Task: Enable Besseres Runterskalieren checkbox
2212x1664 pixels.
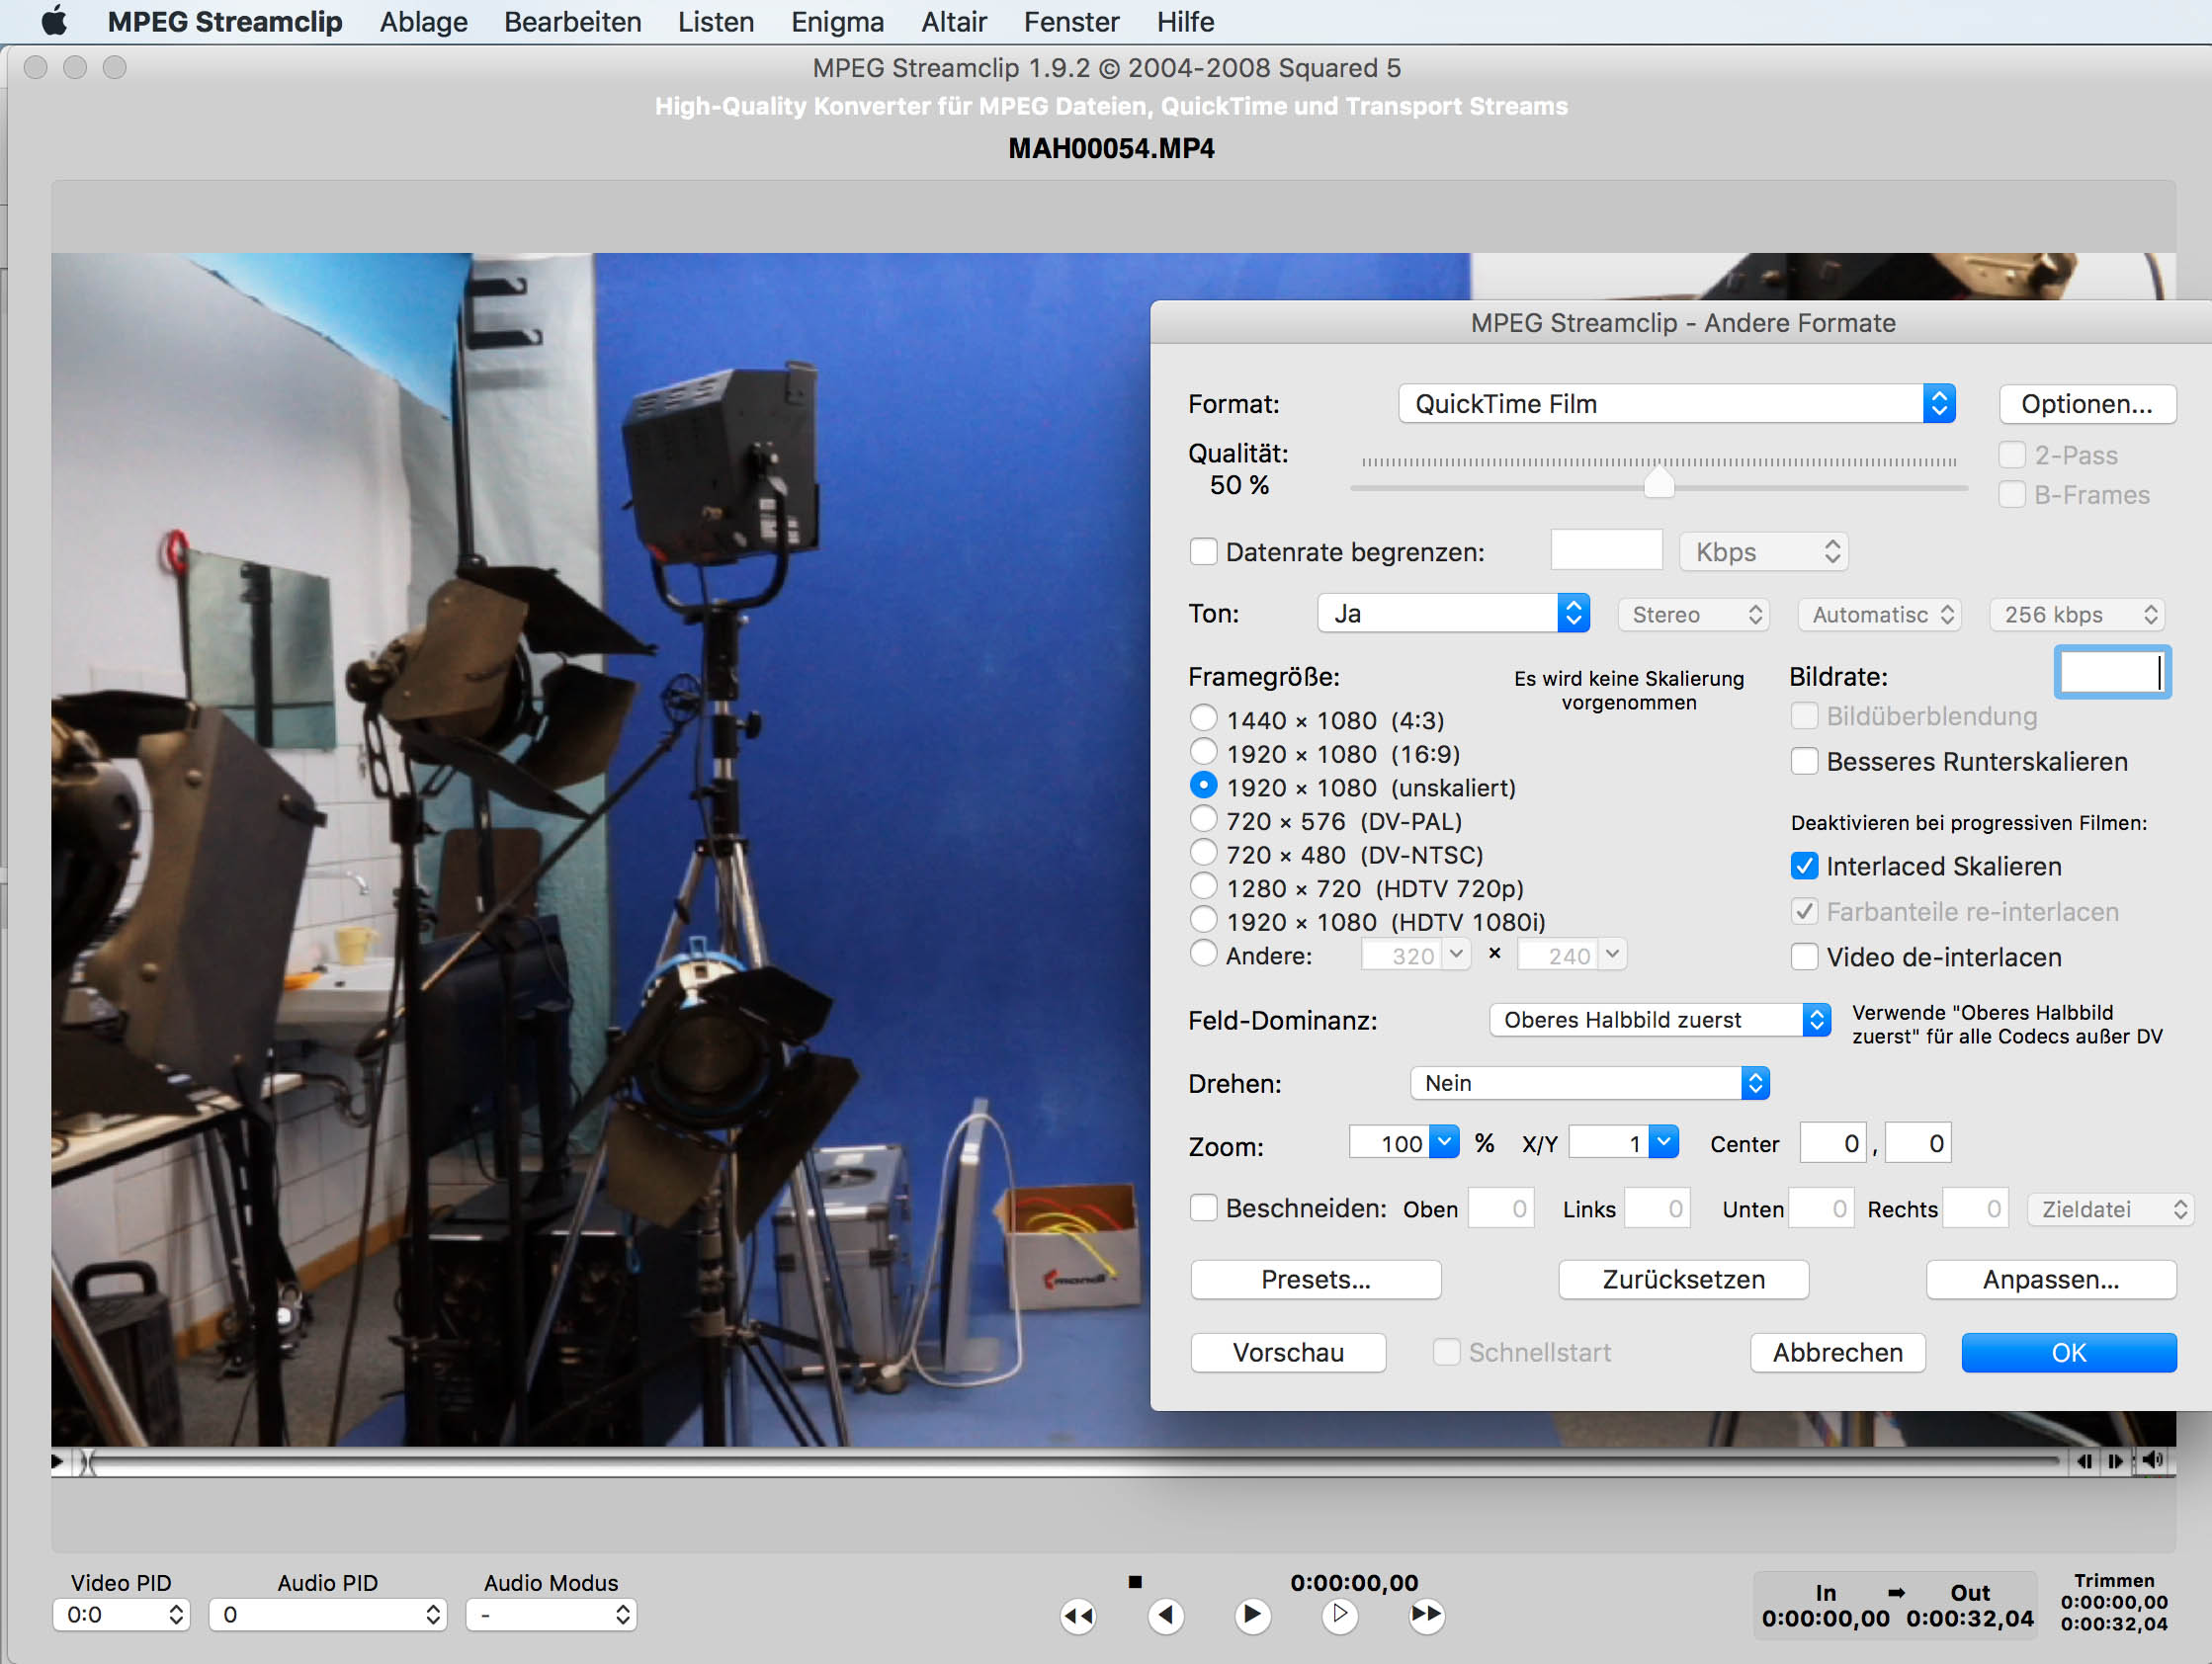Action: click(x=1804, y=761)
